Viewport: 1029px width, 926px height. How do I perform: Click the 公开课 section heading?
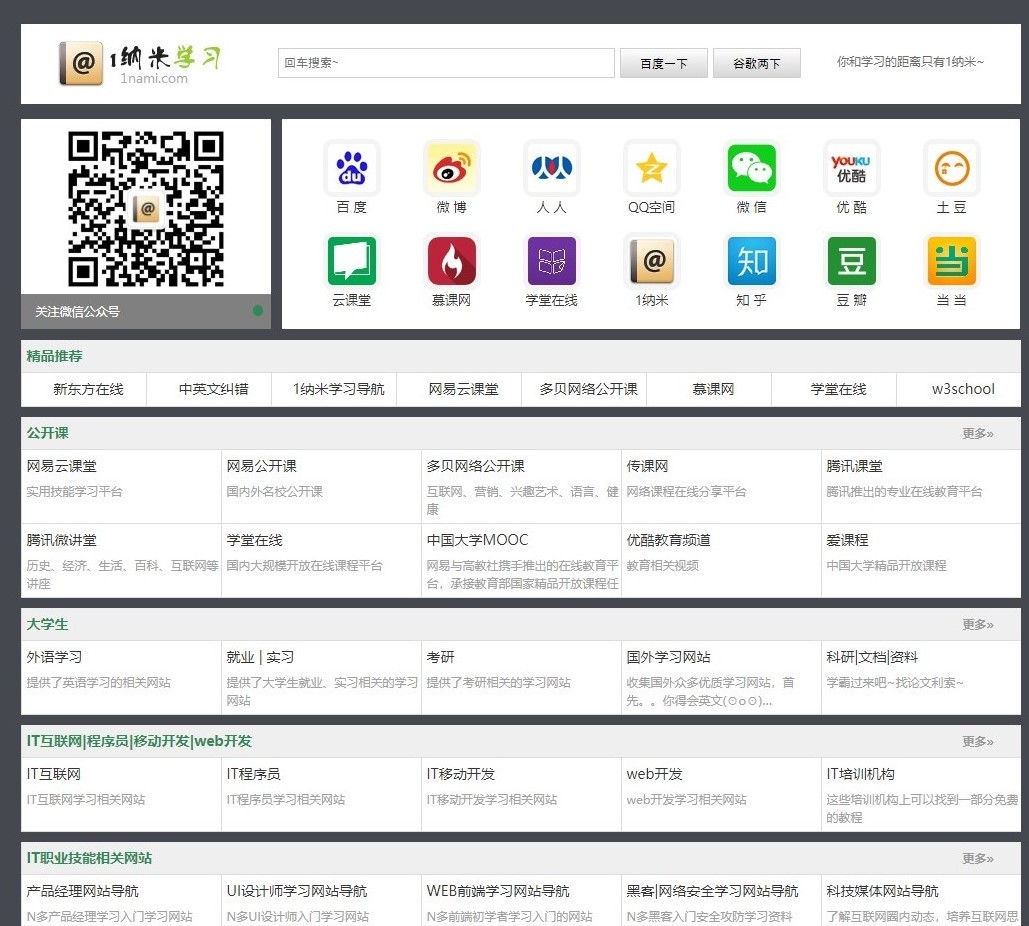click(47, 433)
